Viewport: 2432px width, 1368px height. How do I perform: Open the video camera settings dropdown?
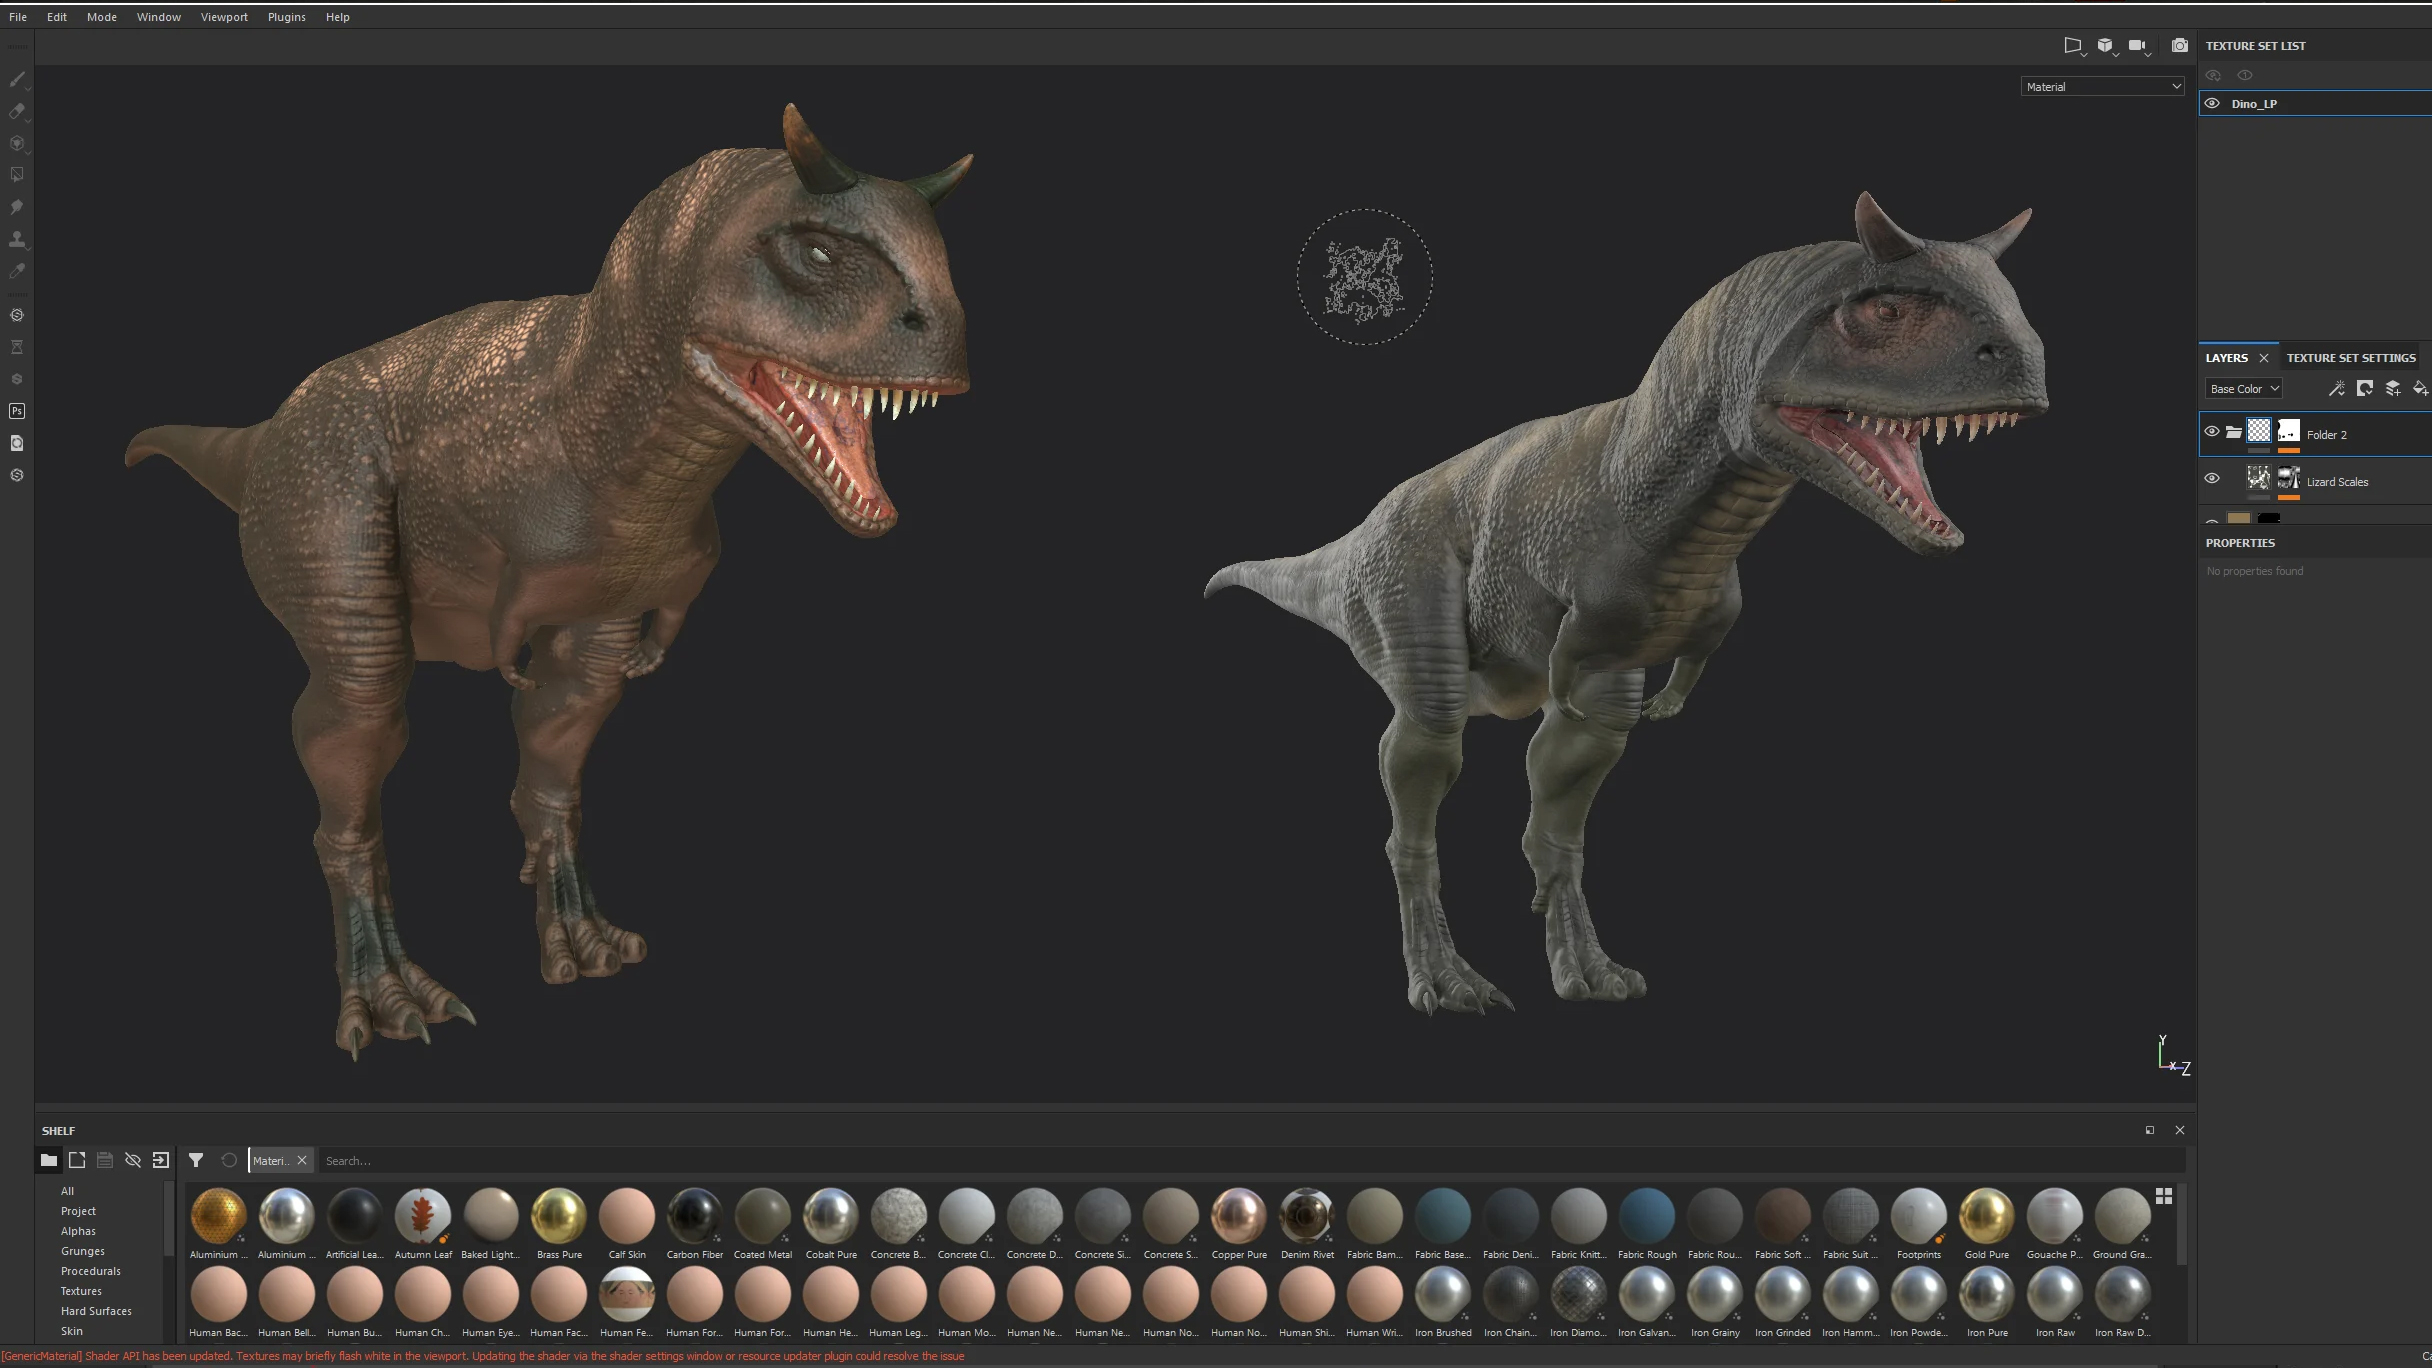(x=2139, y=46)
